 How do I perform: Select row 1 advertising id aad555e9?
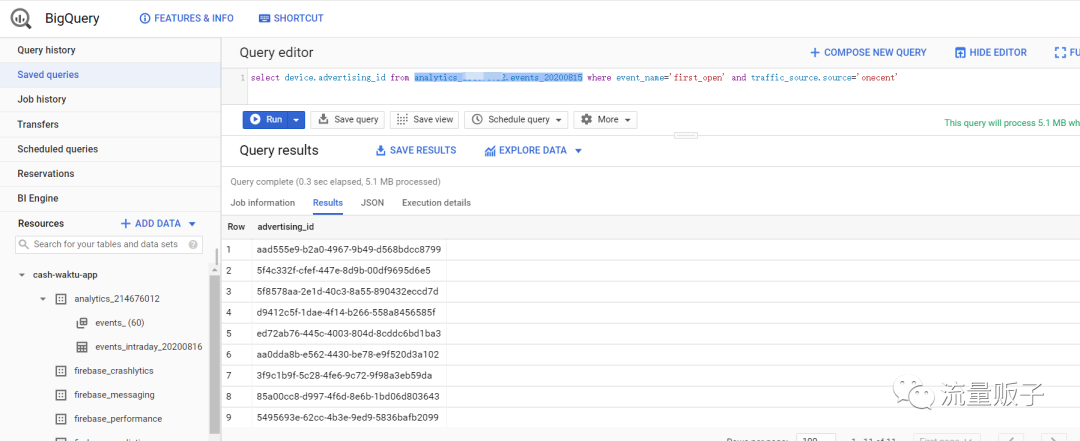pos(349,249)
